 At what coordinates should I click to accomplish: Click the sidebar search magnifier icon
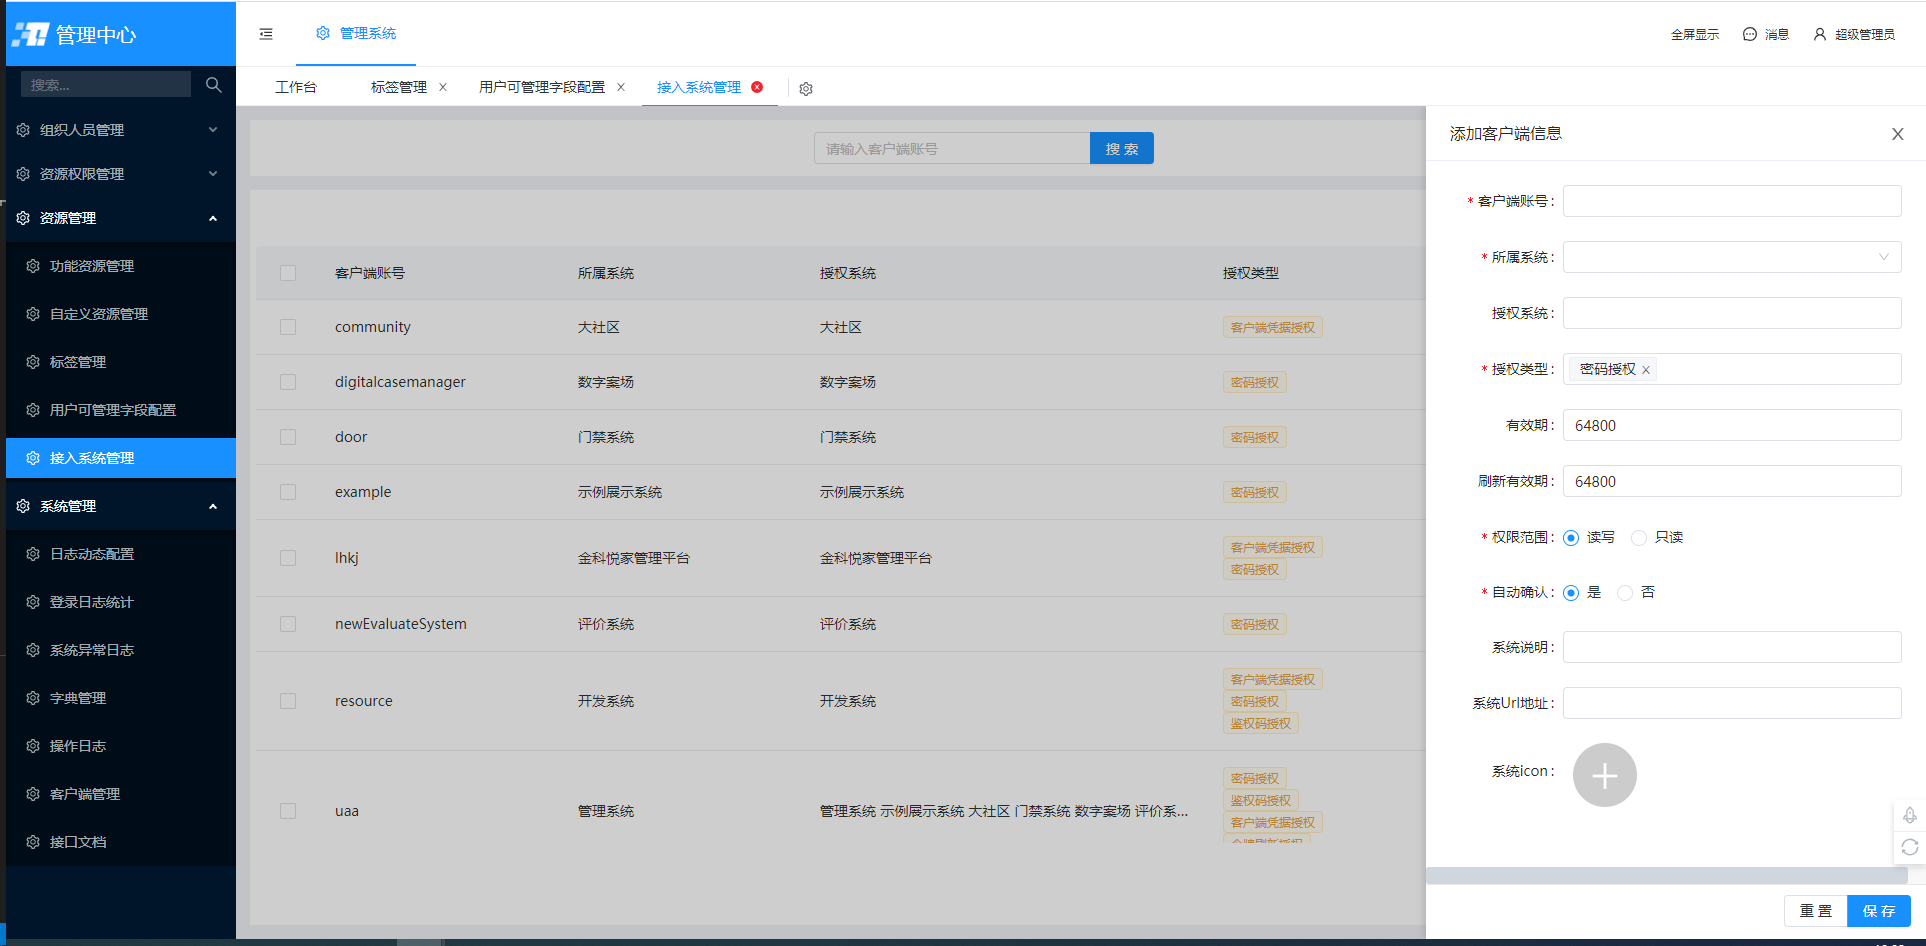pos(213,85)
